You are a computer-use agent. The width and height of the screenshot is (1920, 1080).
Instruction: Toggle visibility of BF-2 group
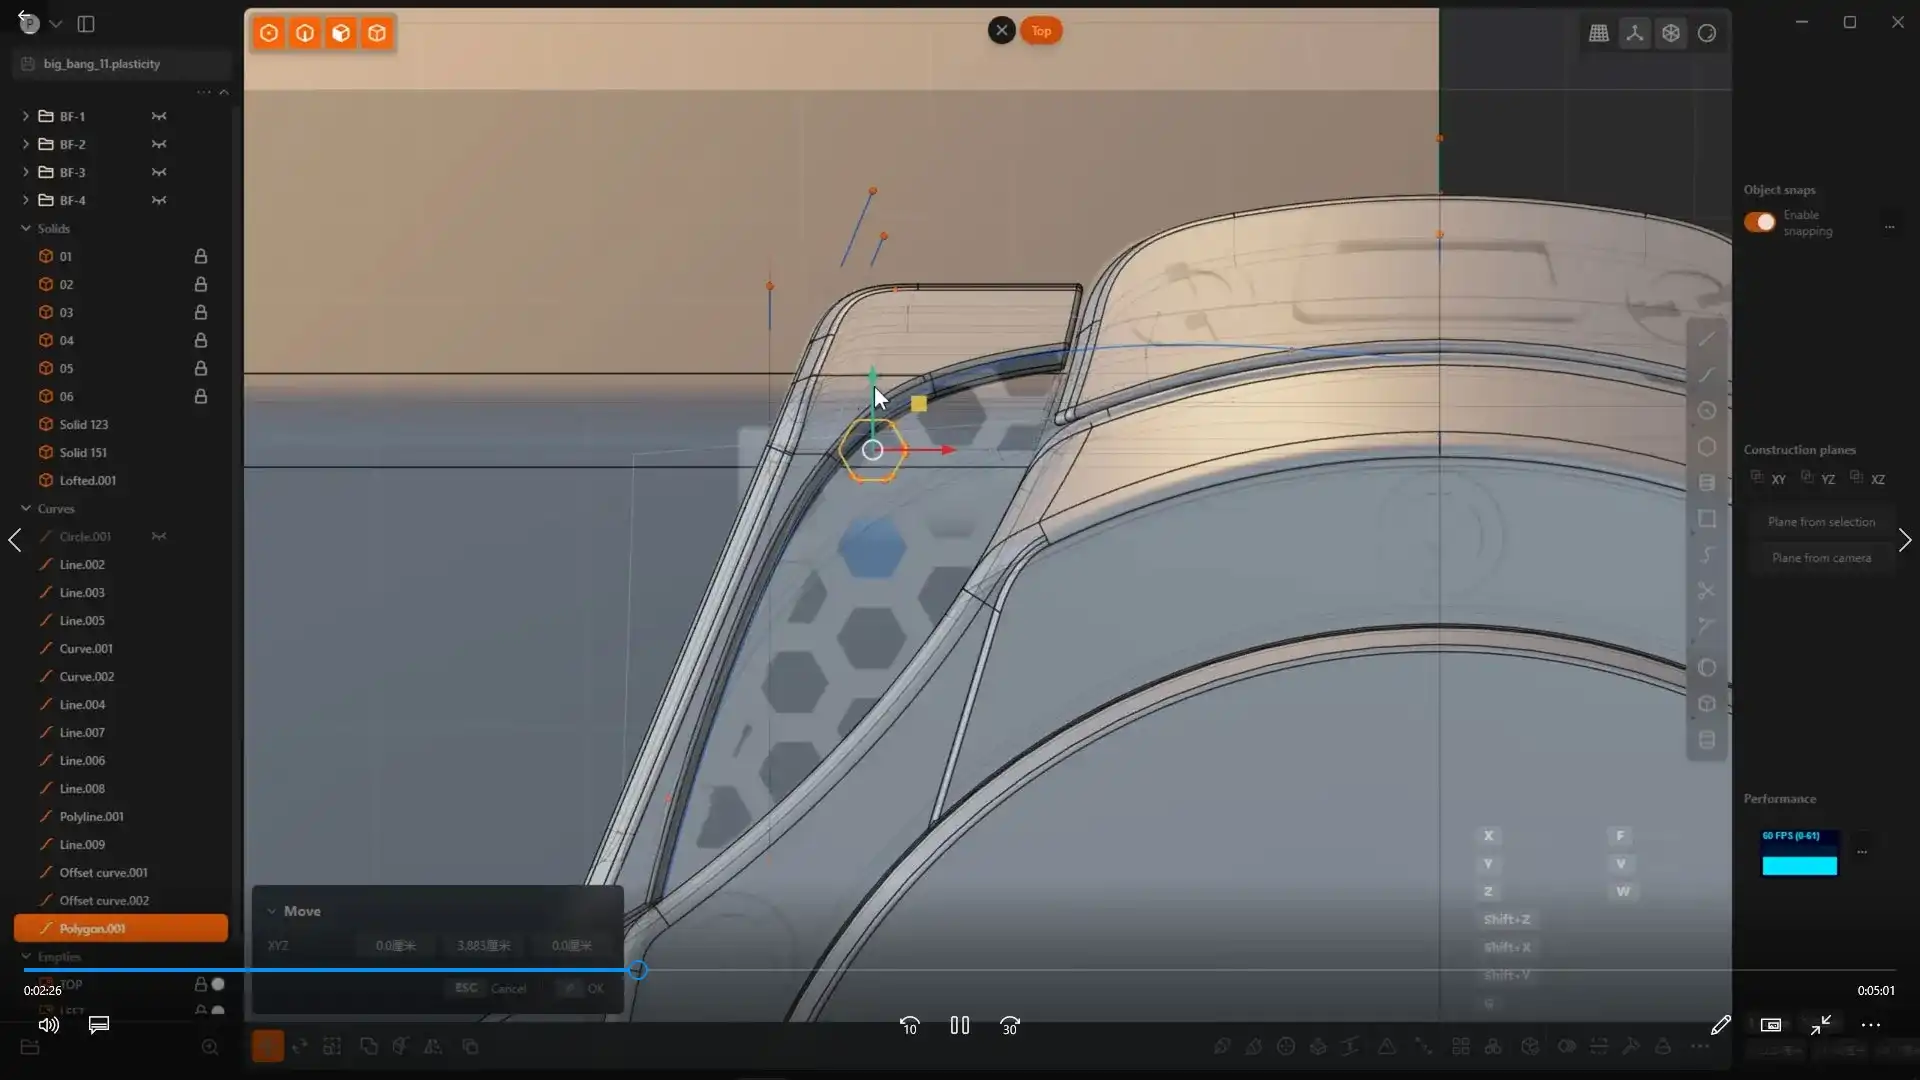159,144
